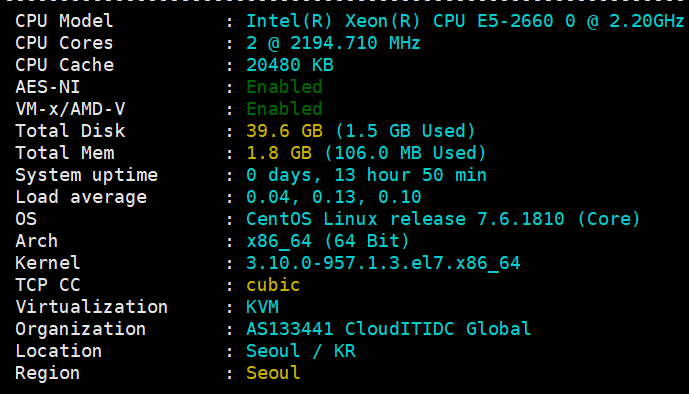
Task: Click the '(1.5 GB Used)' disk usage
Action: coord(405,130)
